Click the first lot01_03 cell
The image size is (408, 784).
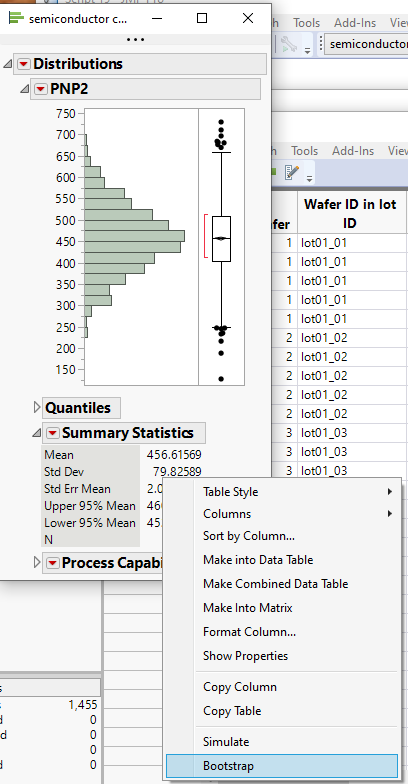[352, 432]
